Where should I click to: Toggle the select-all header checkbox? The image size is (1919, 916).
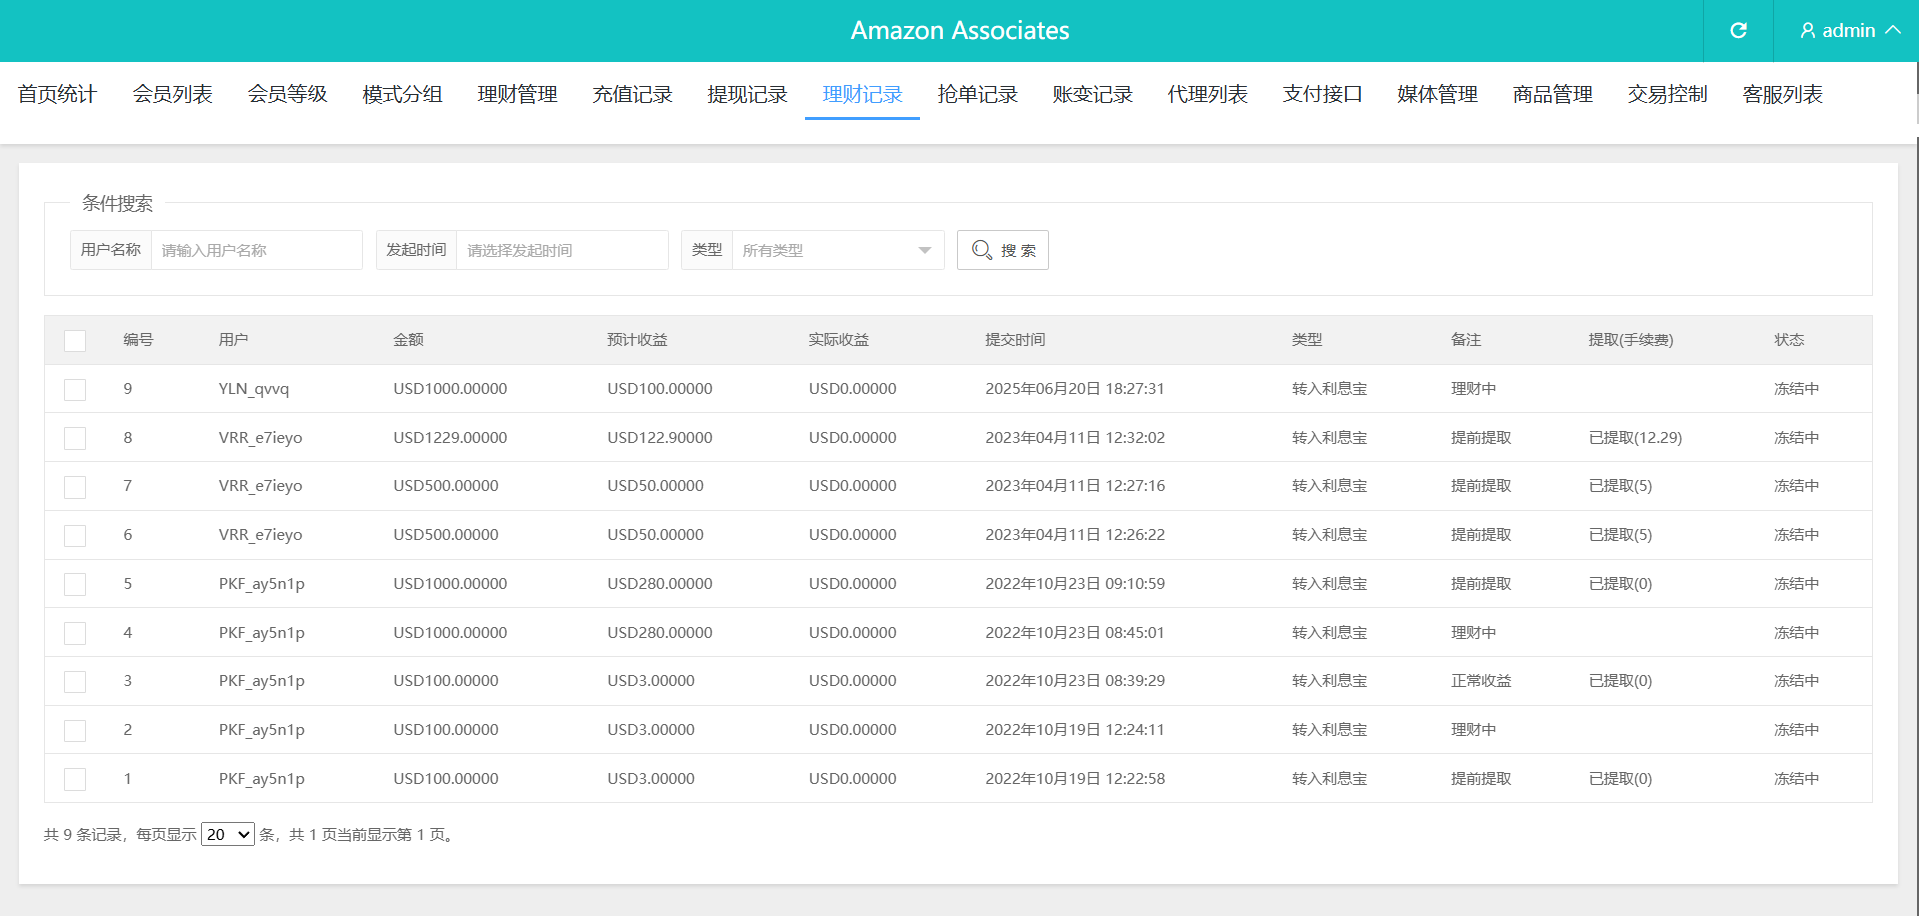point(75,340)
